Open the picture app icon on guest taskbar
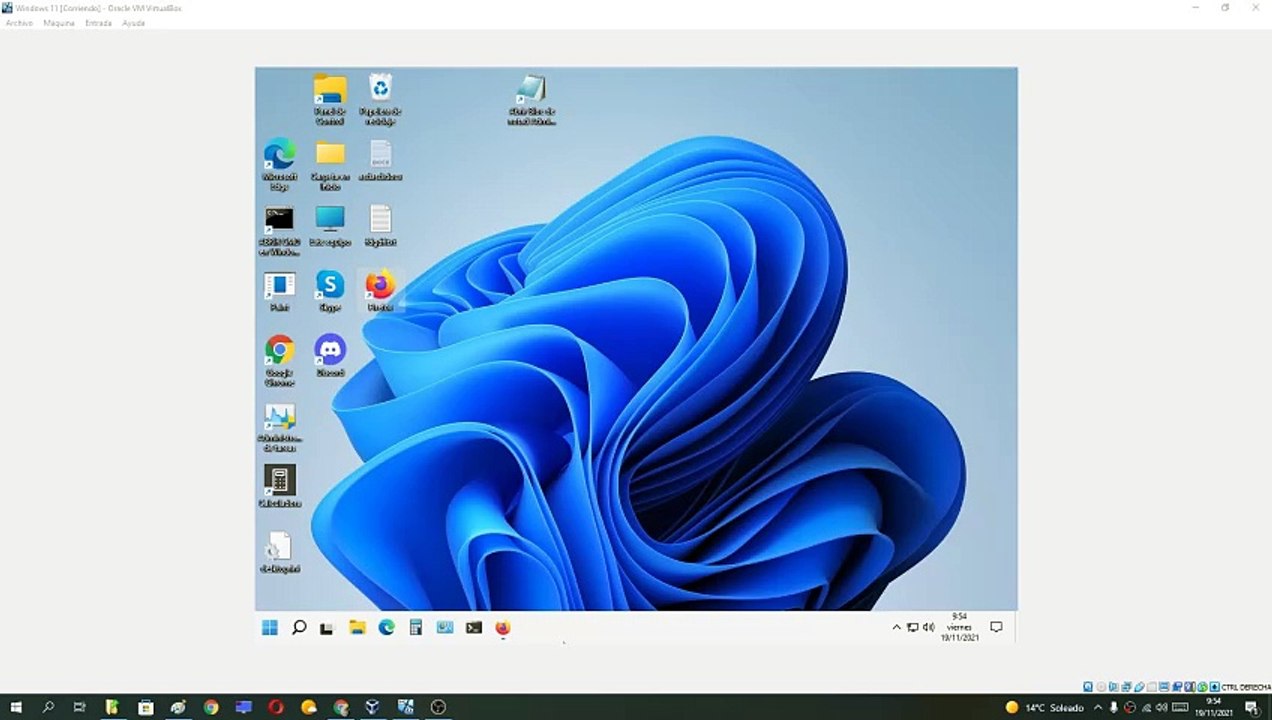The image size is (1272, 720). [x=445, y=627]
